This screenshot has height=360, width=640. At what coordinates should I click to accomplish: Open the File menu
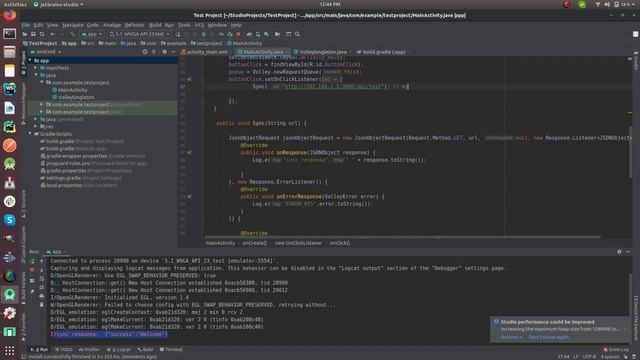[x=25, y=25]
